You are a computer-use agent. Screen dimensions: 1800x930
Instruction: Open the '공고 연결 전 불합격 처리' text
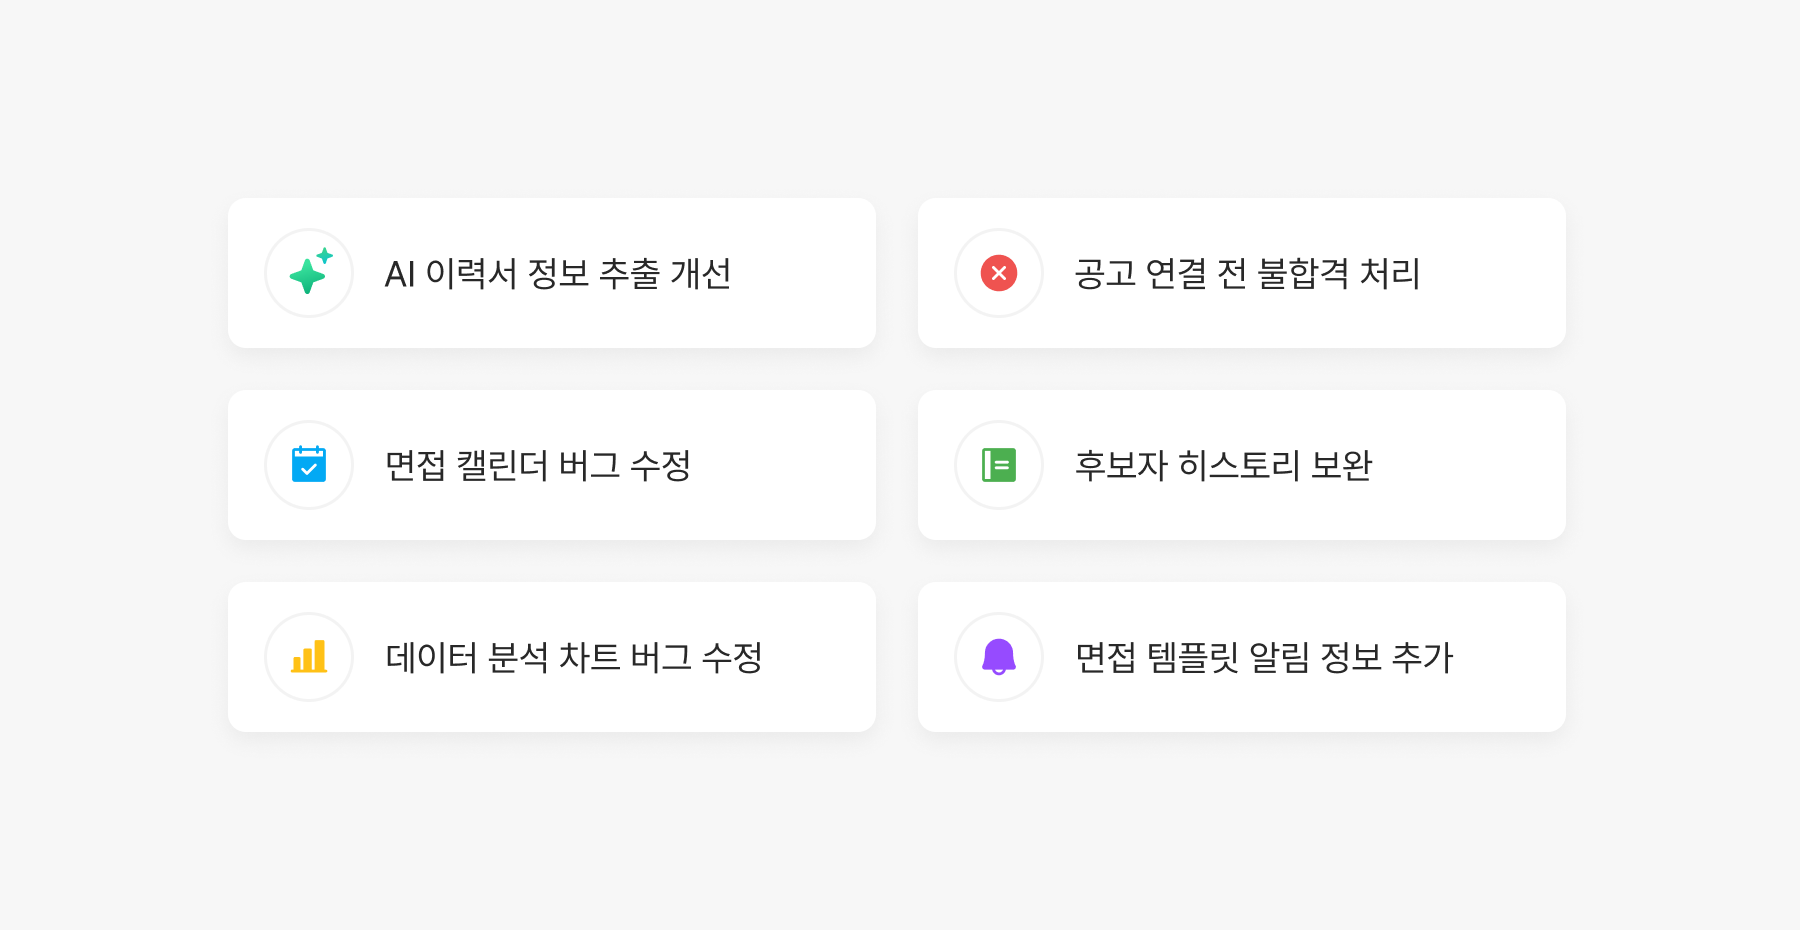pos(1246,274)
